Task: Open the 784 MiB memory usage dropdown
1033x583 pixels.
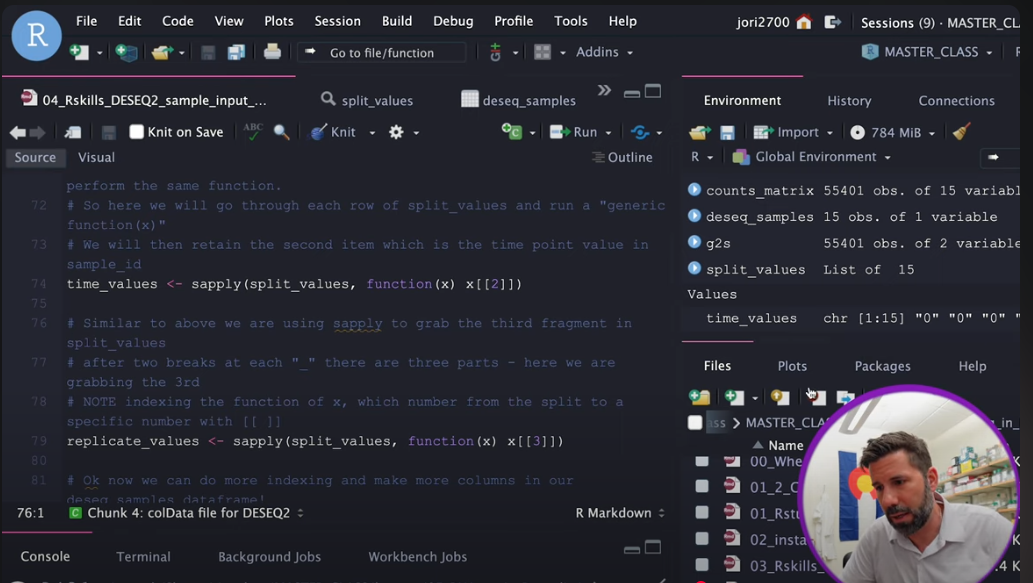Action: point(893,132)
